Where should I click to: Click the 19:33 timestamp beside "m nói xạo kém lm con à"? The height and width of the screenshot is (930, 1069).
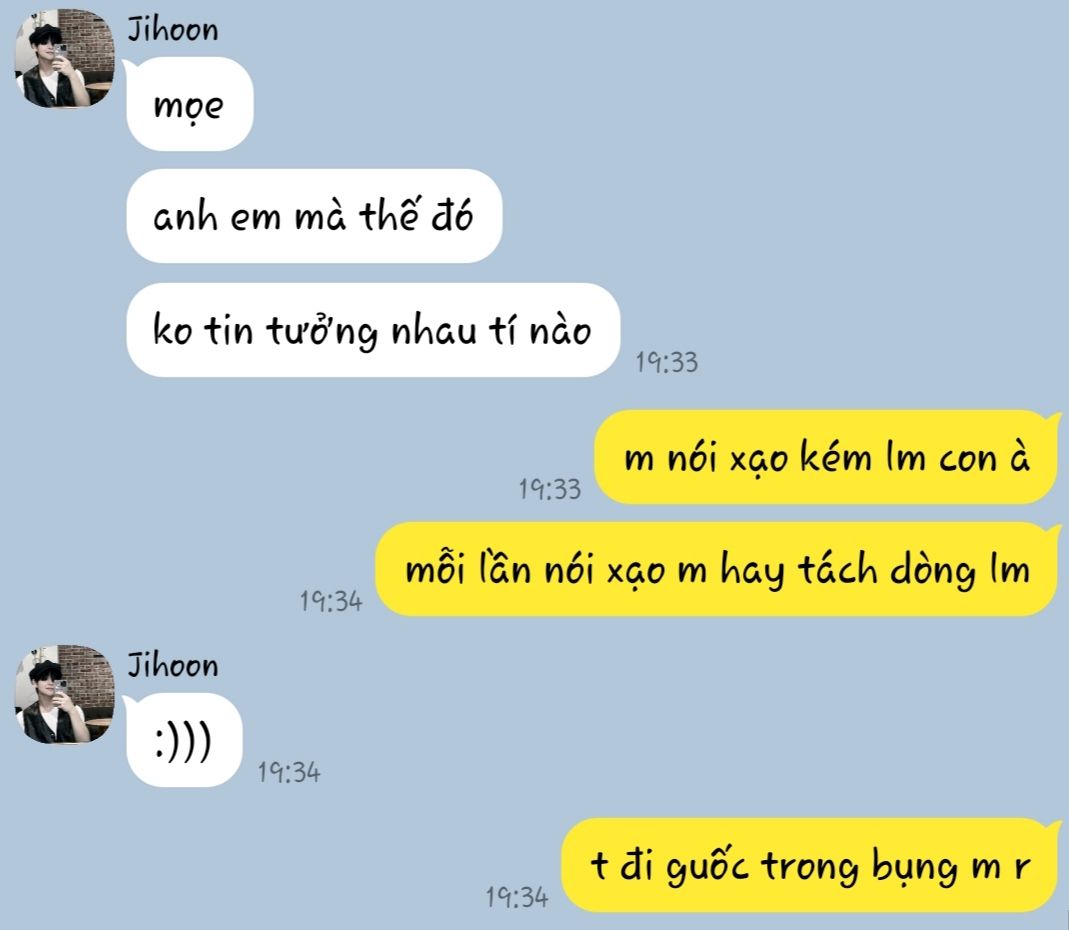point(549,489)
